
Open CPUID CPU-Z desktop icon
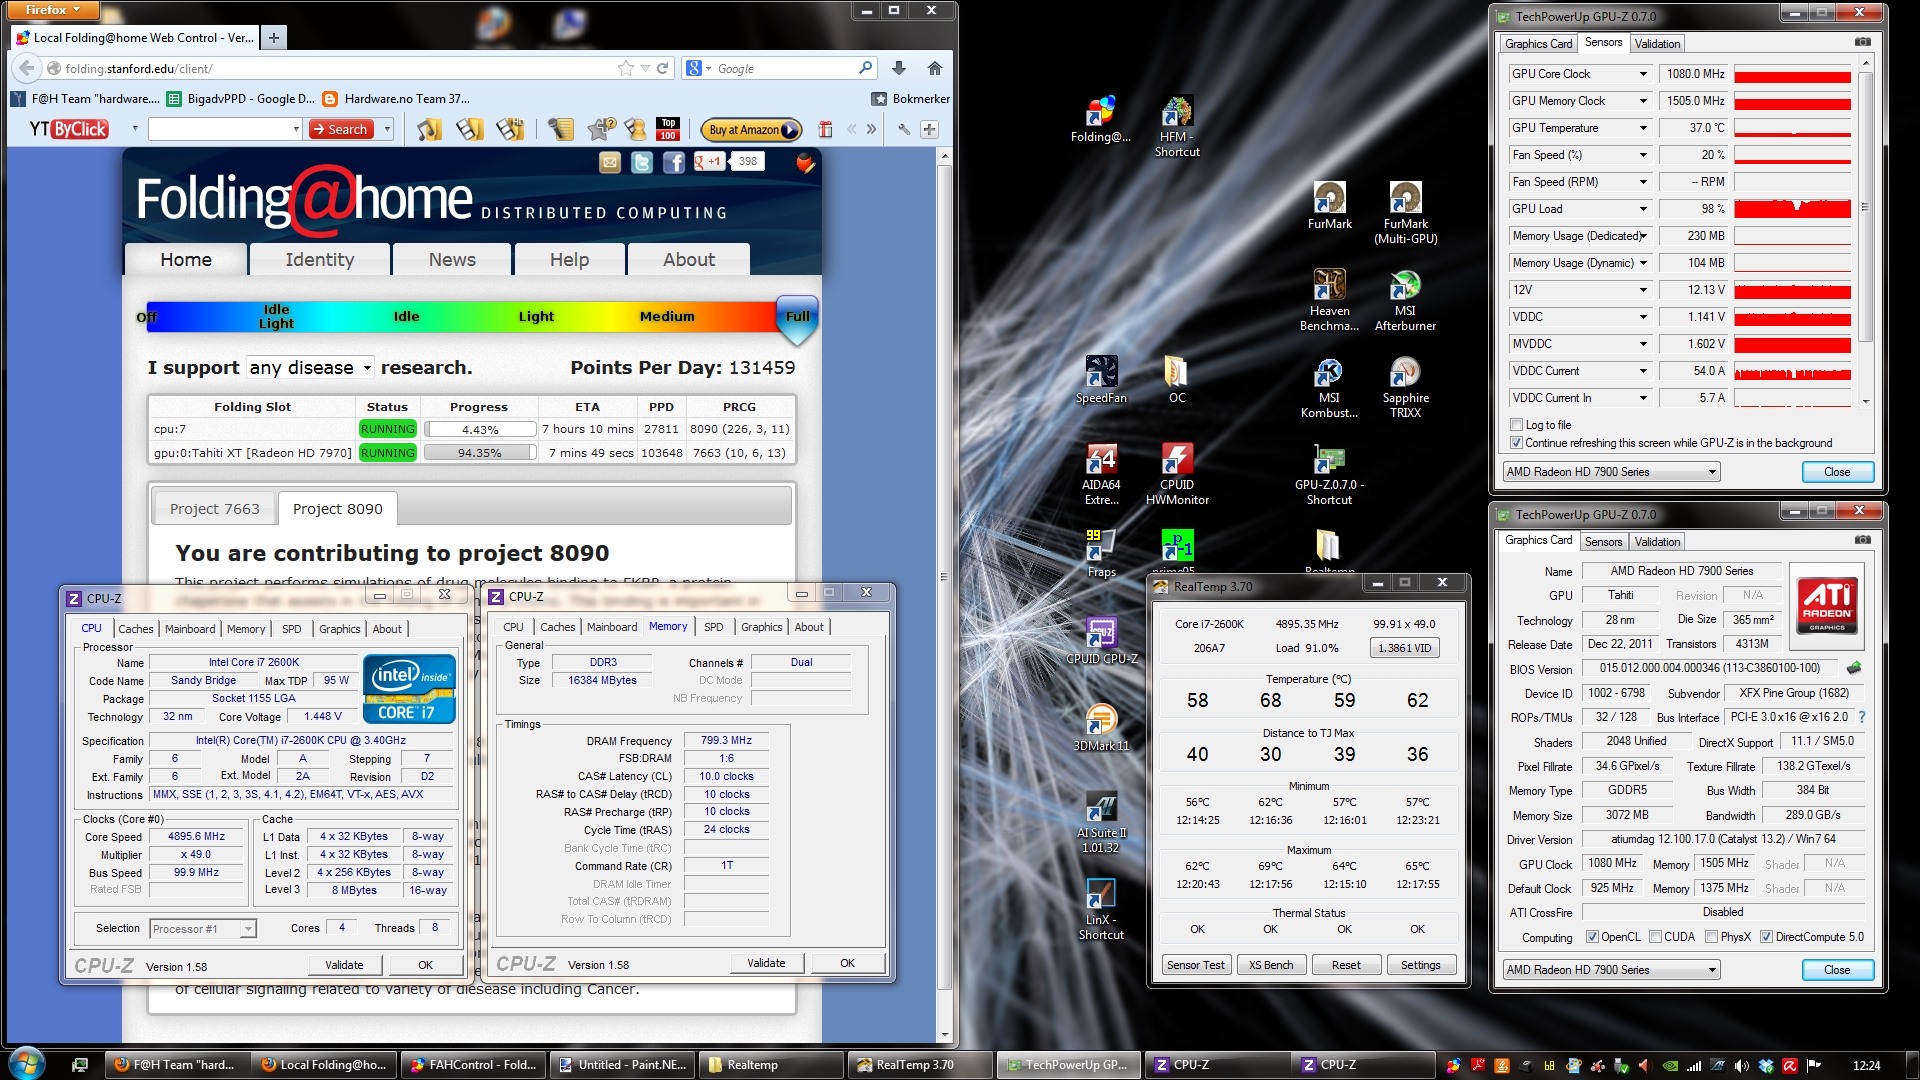tap(1101, 641)
